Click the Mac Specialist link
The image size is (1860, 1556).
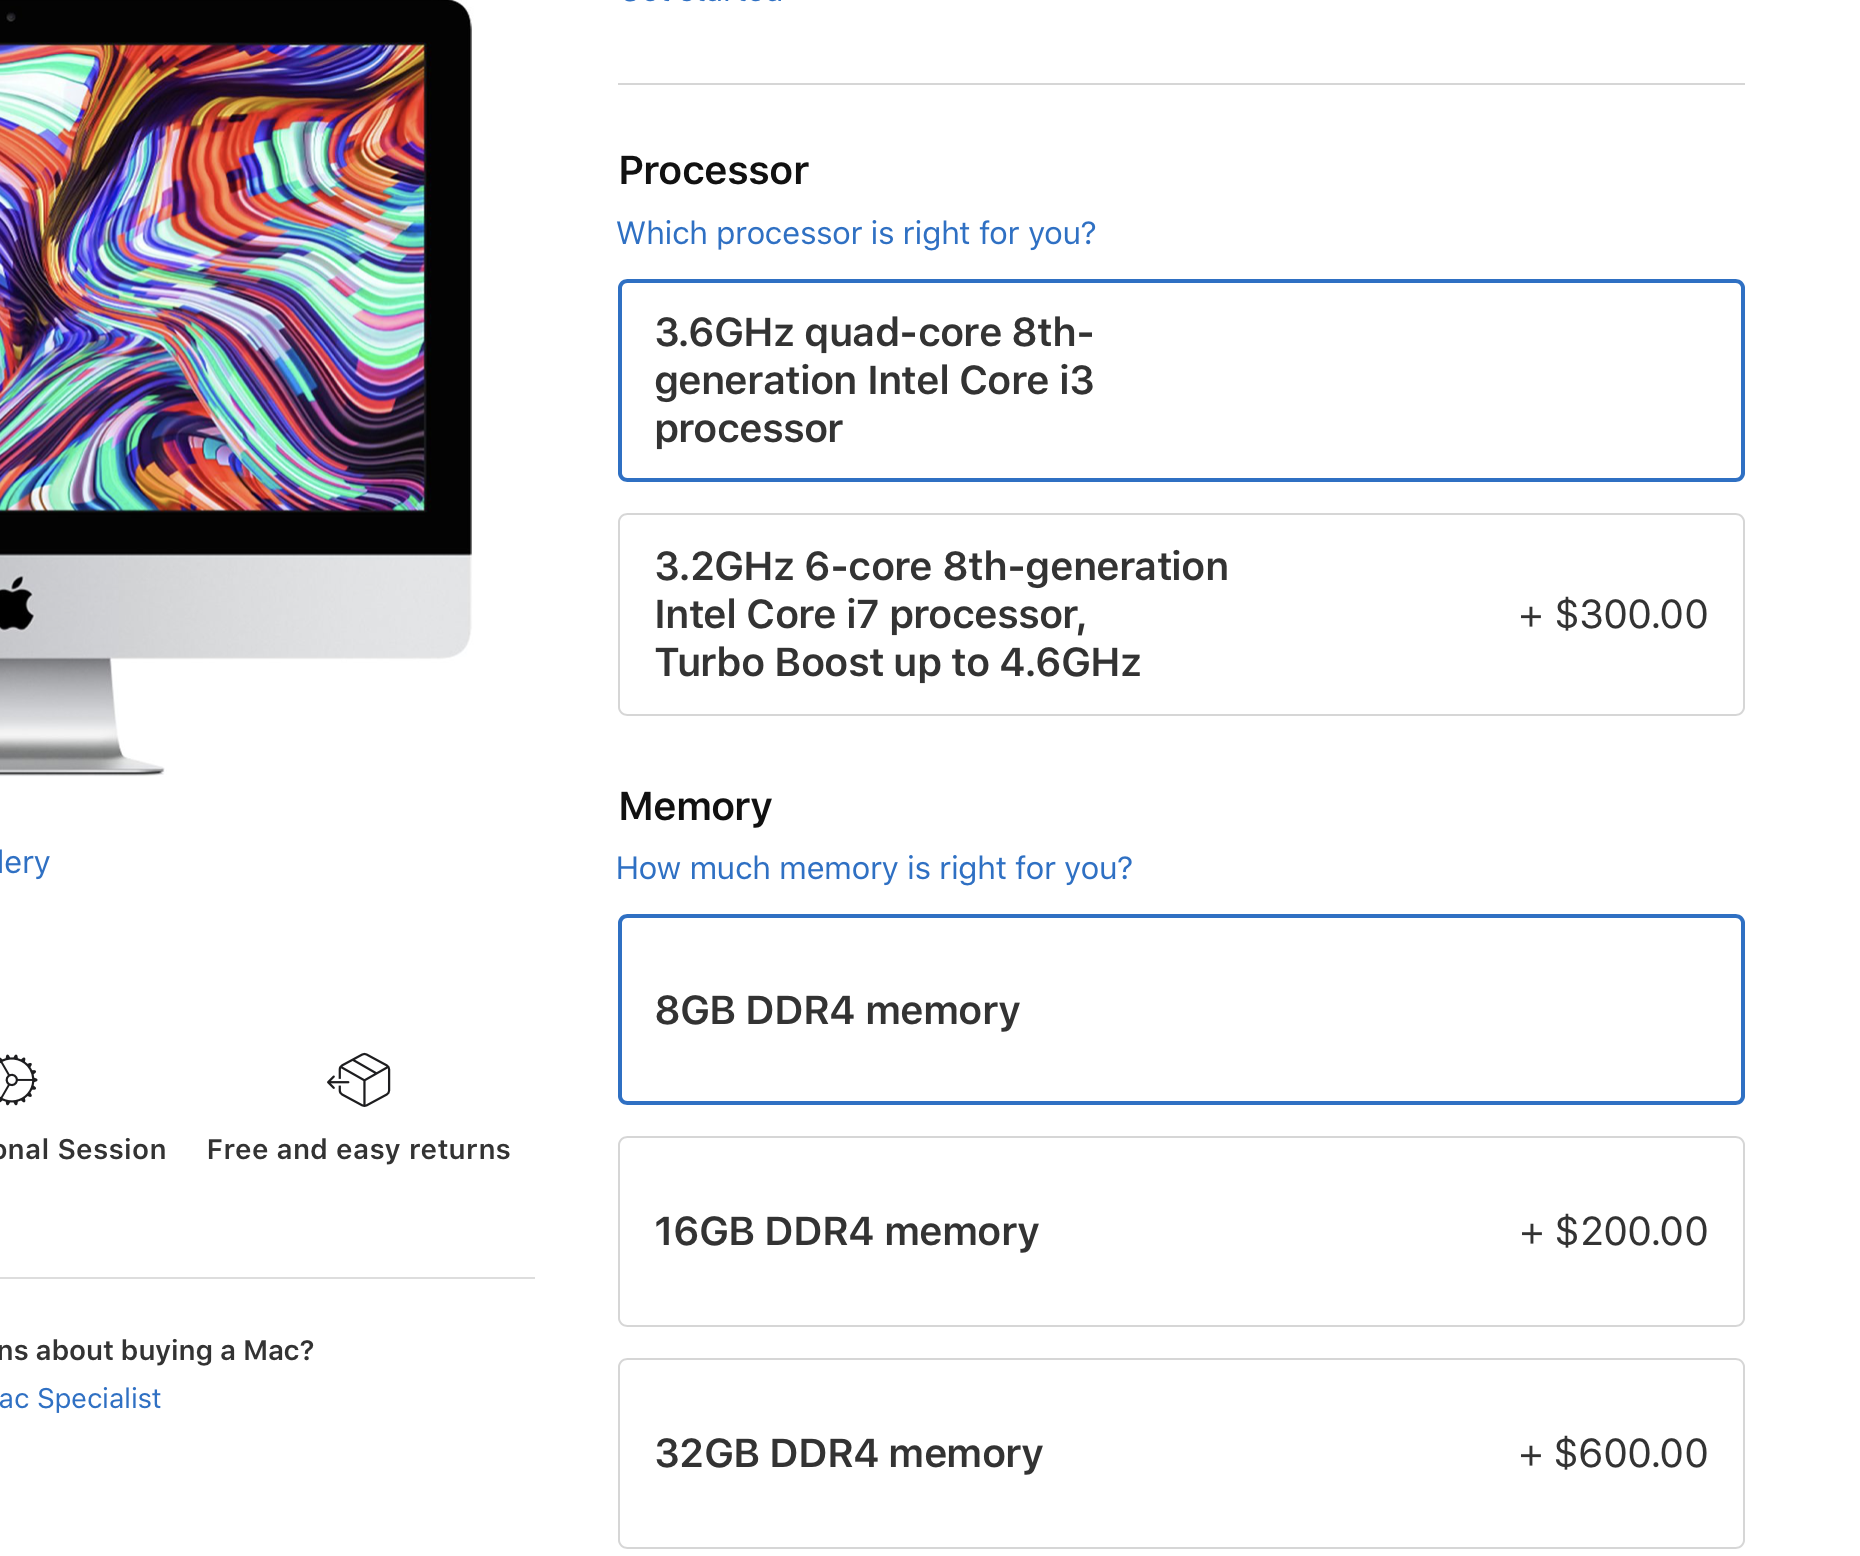pos(80,1398)
